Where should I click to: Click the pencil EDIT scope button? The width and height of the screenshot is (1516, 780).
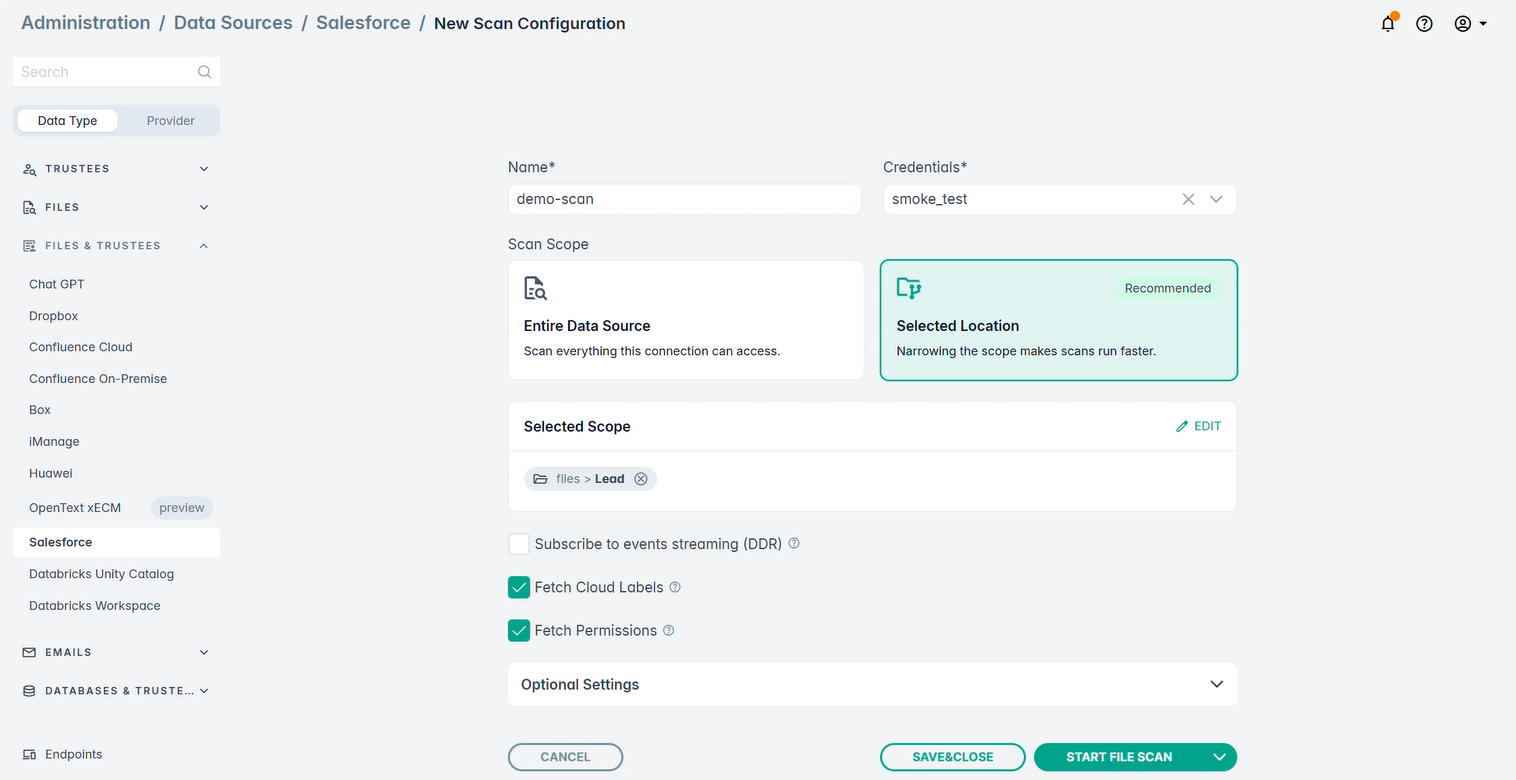[x=1198, y=426]
